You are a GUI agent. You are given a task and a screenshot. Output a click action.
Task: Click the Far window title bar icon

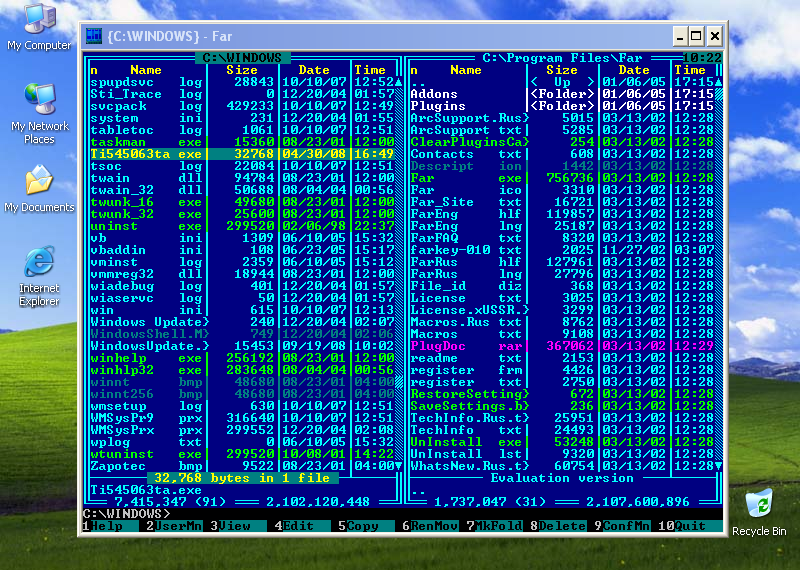pyautogui.click(x=94, y=36)
